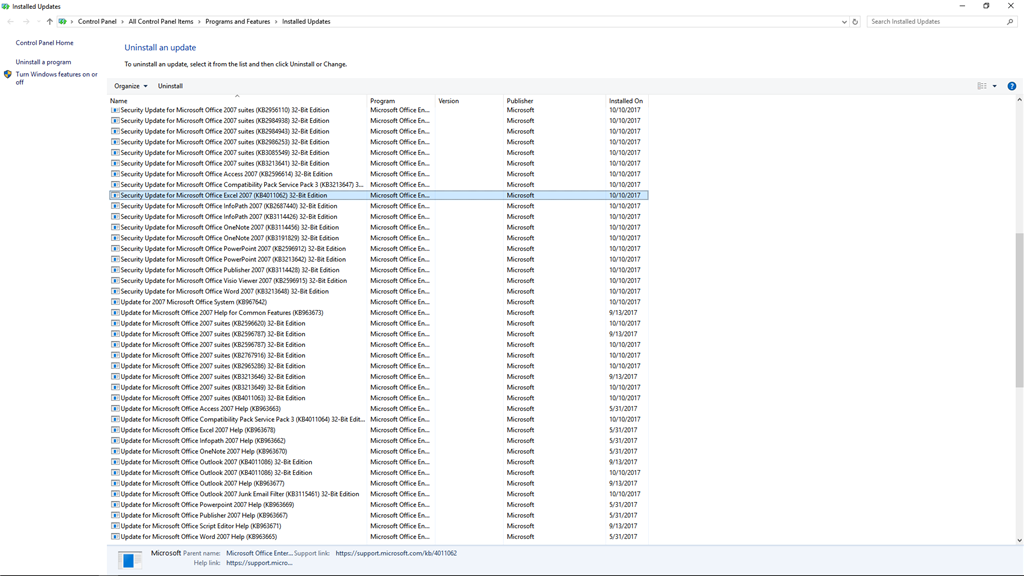Focus the Search Installed Updates field

937,22
